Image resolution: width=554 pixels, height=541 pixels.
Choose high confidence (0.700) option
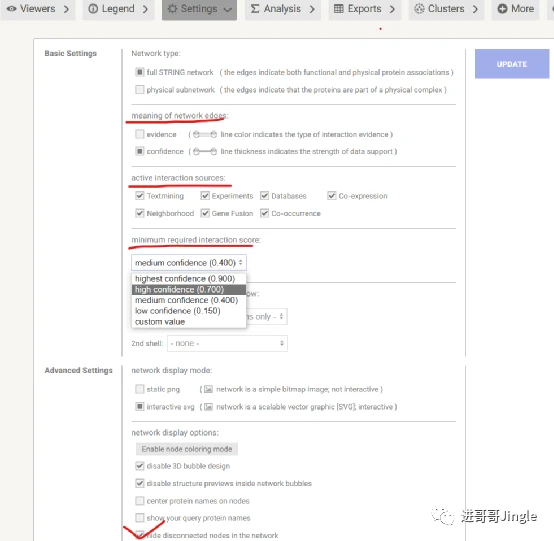189,289
